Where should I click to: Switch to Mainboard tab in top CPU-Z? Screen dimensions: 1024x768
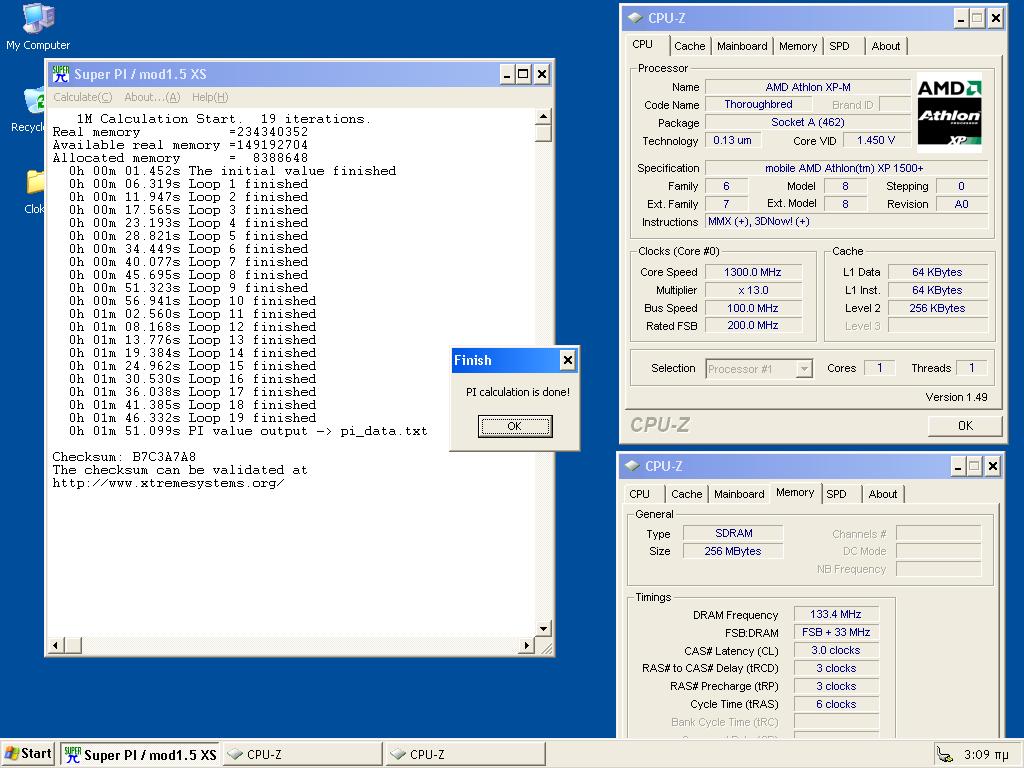(x=742, y=46)
